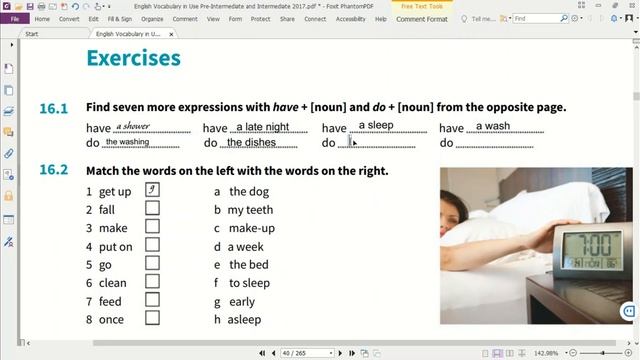Switch to facing pages view mode
640x360 pixels.
tap(510, 353)
